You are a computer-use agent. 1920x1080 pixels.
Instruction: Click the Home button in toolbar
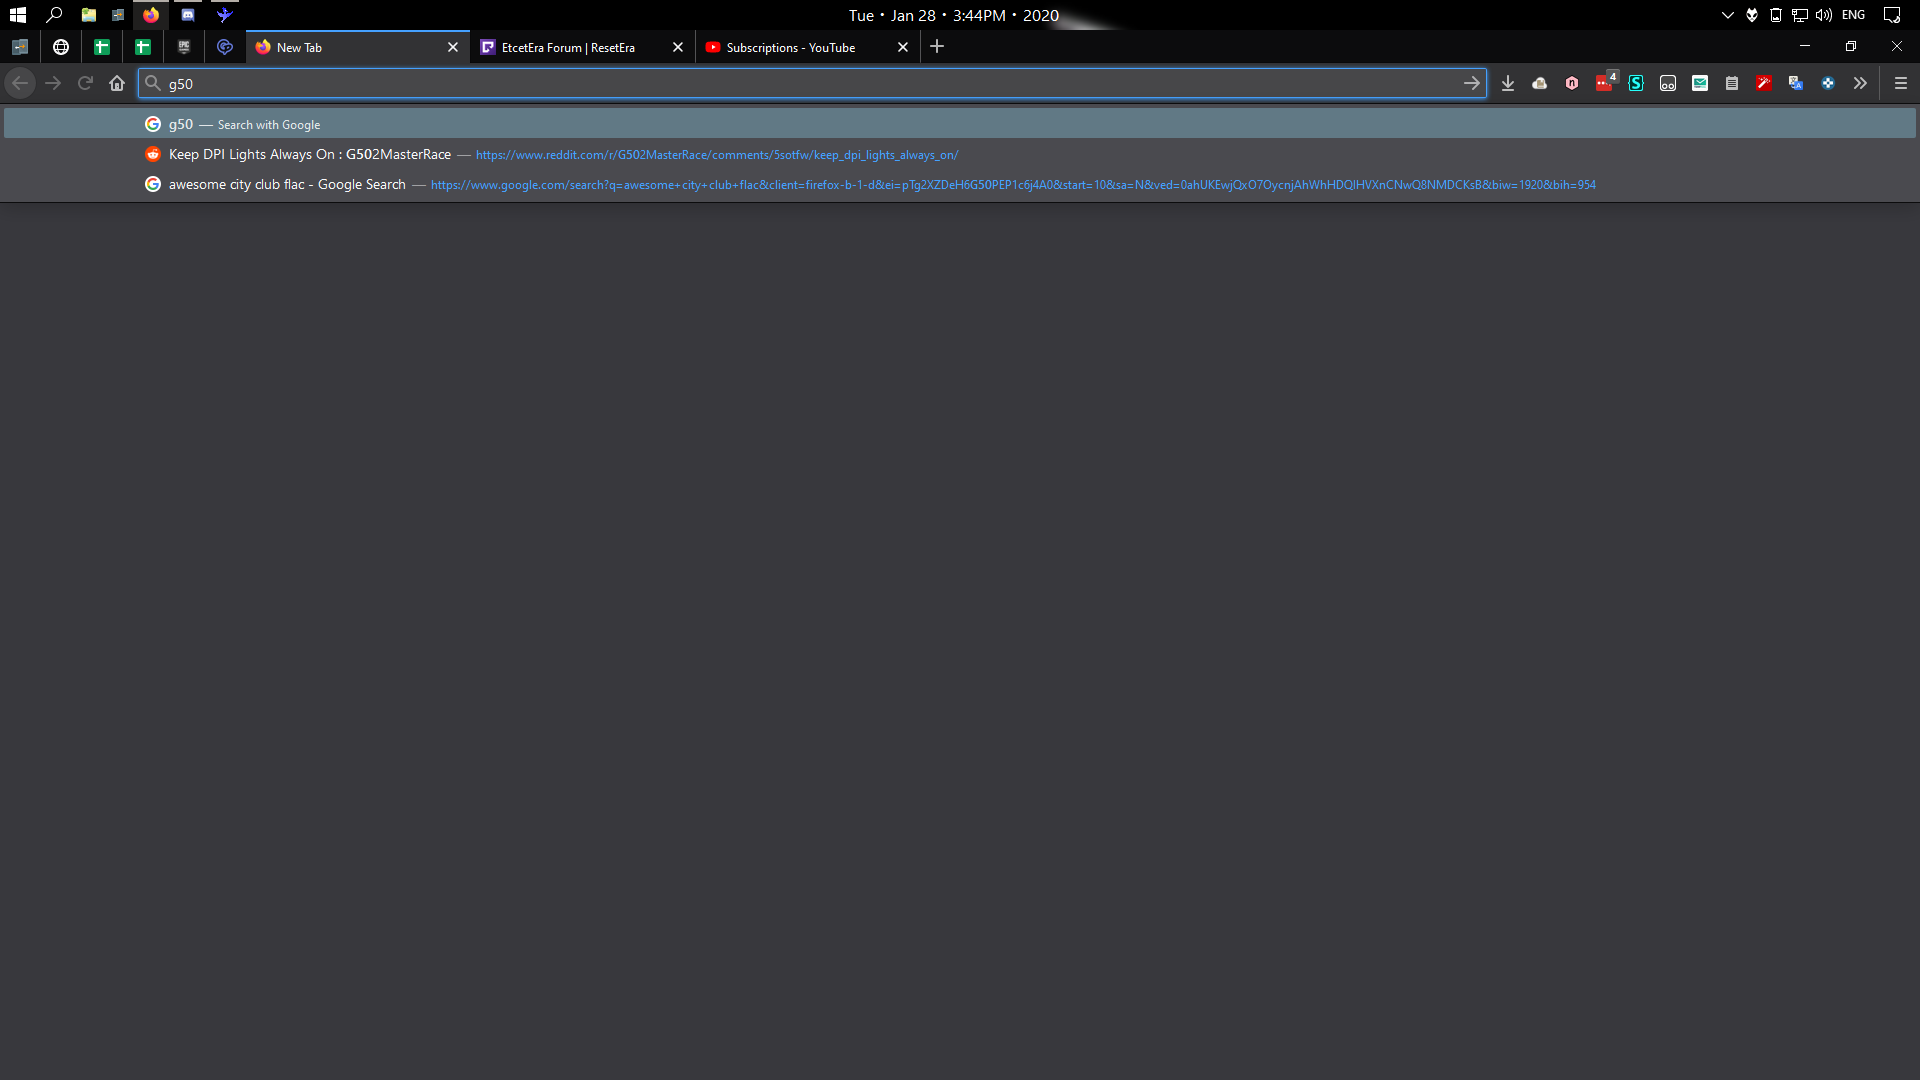[117, 84]
